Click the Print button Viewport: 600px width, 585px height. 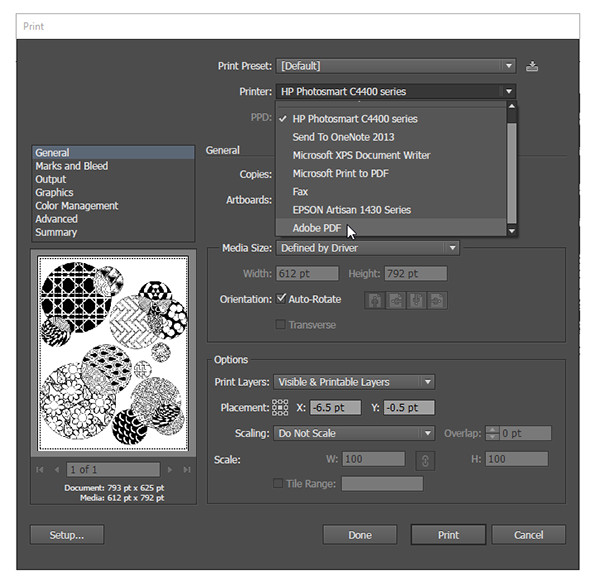click(448, 534)
